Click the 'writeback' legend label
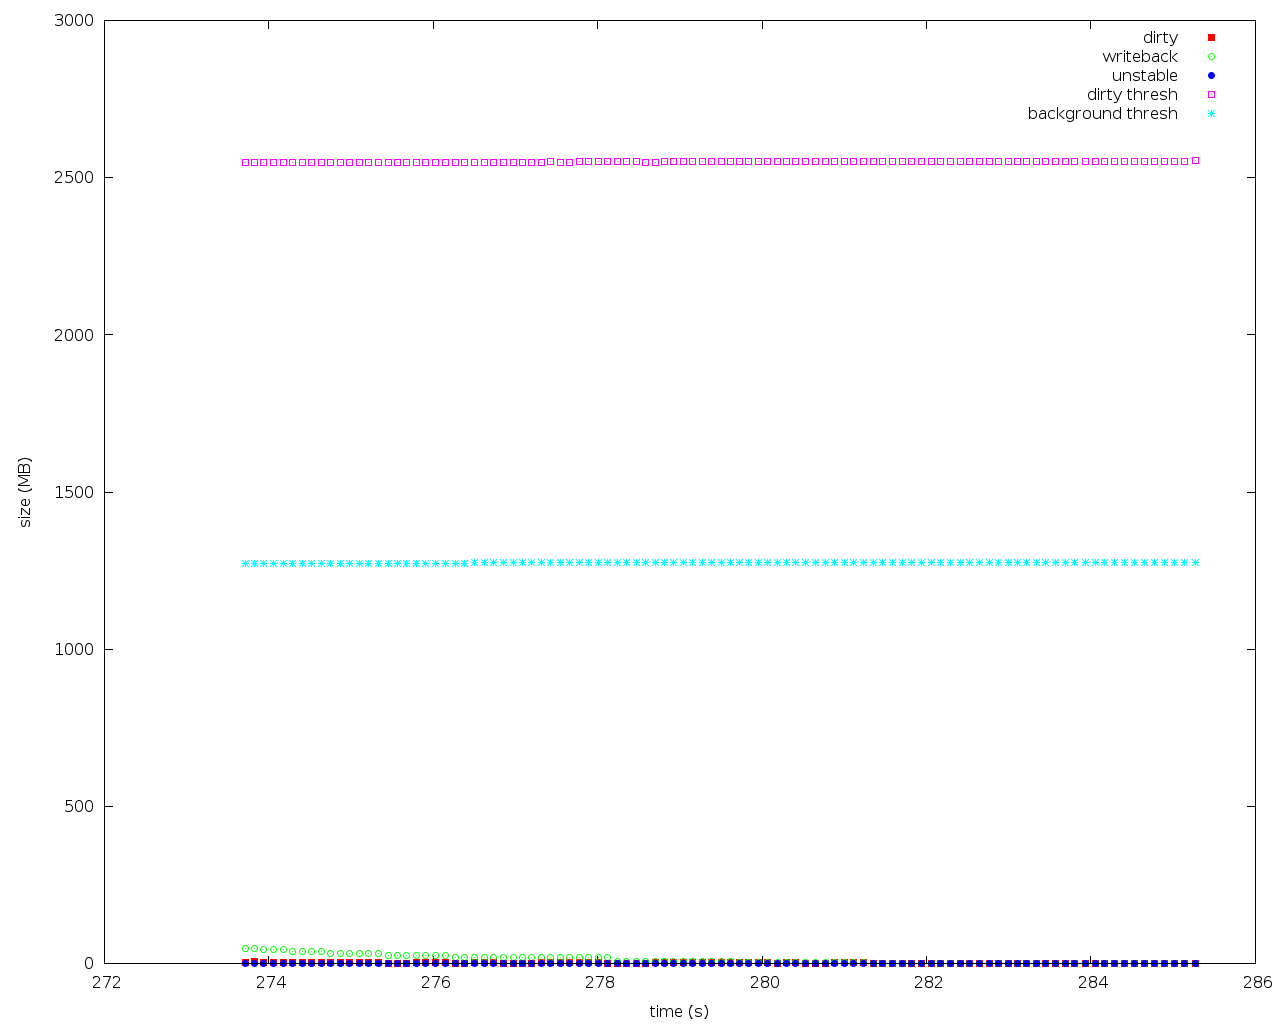This screenshot has height=1024, width=1280. [1140, 57]
